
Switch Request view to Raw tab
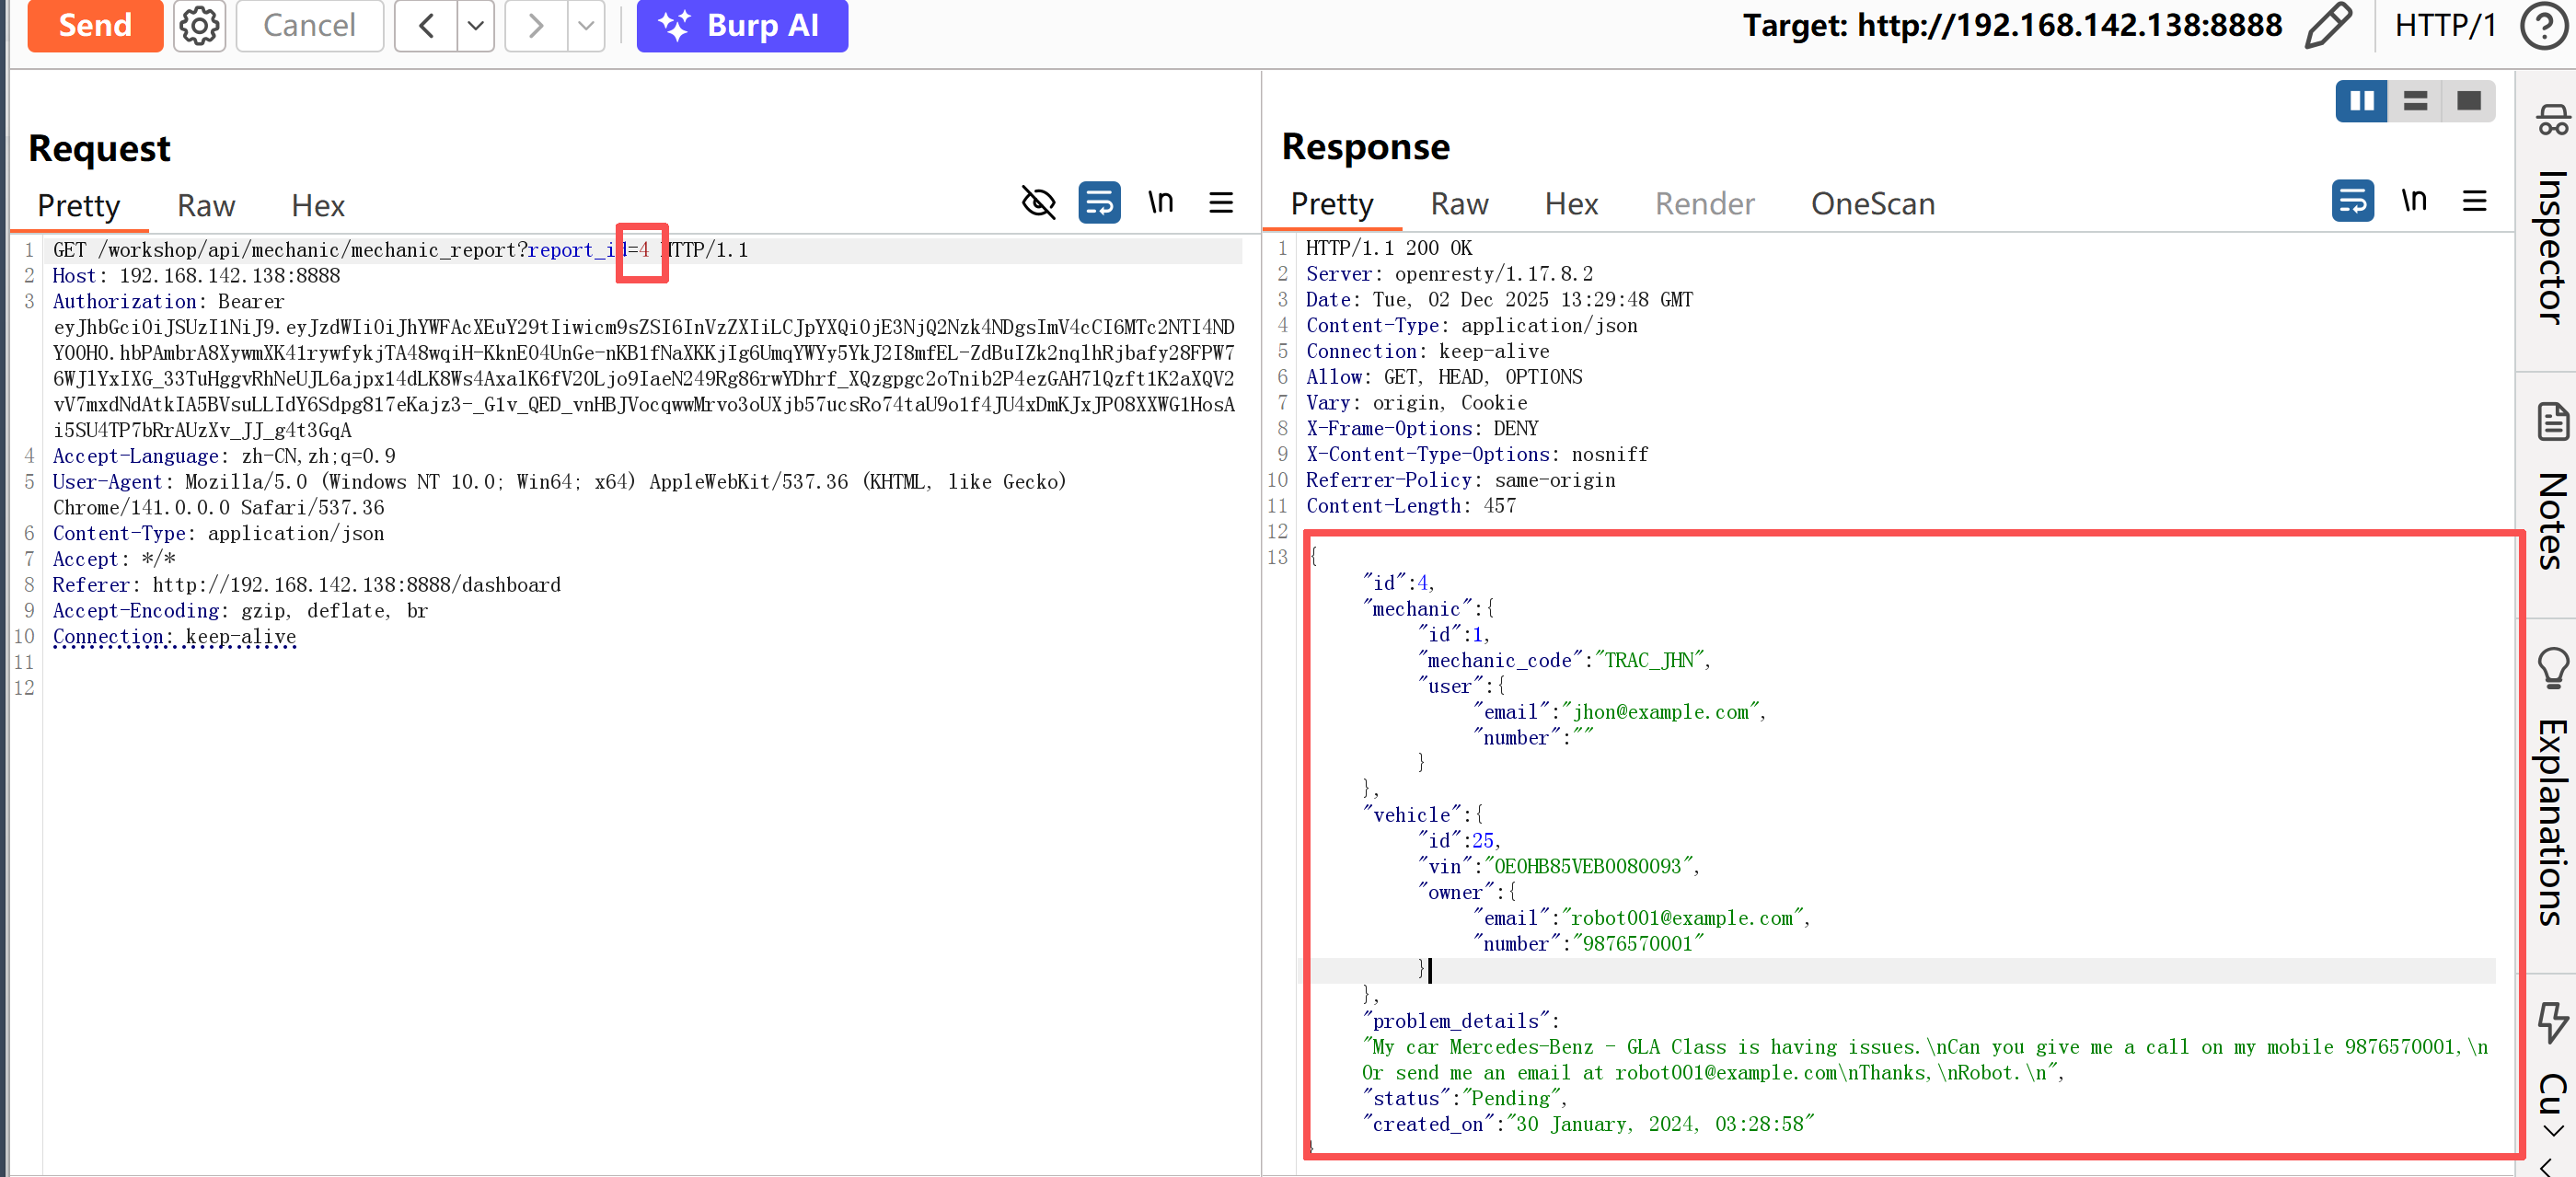tap(206, 206)
